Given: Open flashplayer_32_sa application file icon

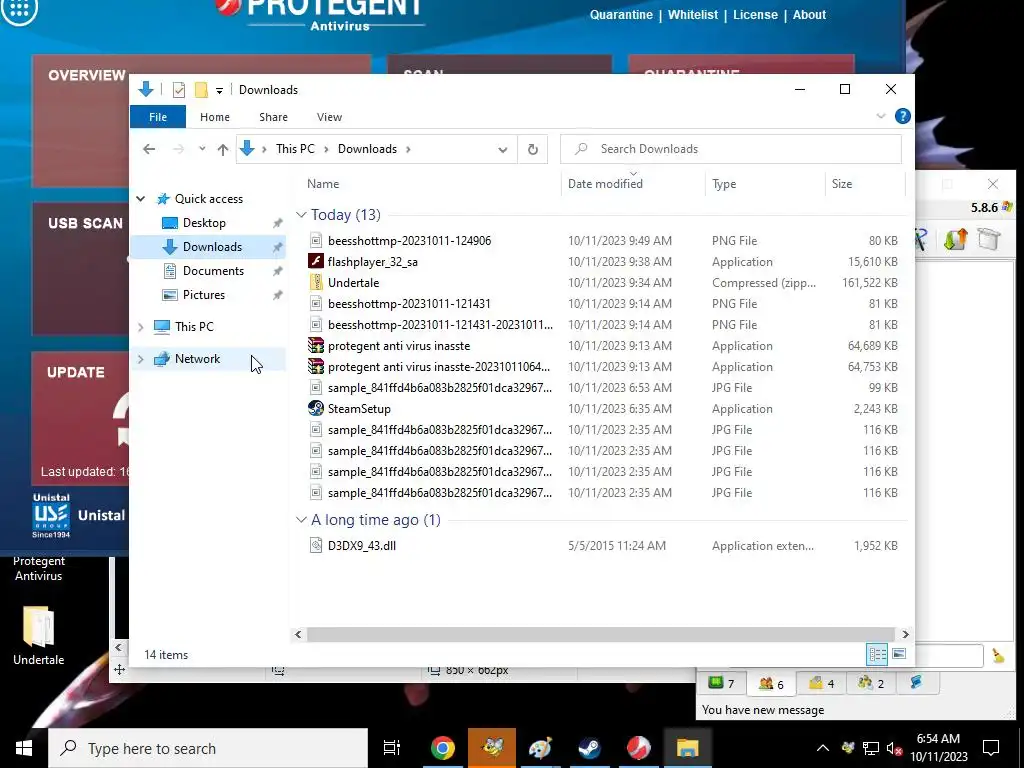Looking at the screenshot, I should [x=316, y=261].
